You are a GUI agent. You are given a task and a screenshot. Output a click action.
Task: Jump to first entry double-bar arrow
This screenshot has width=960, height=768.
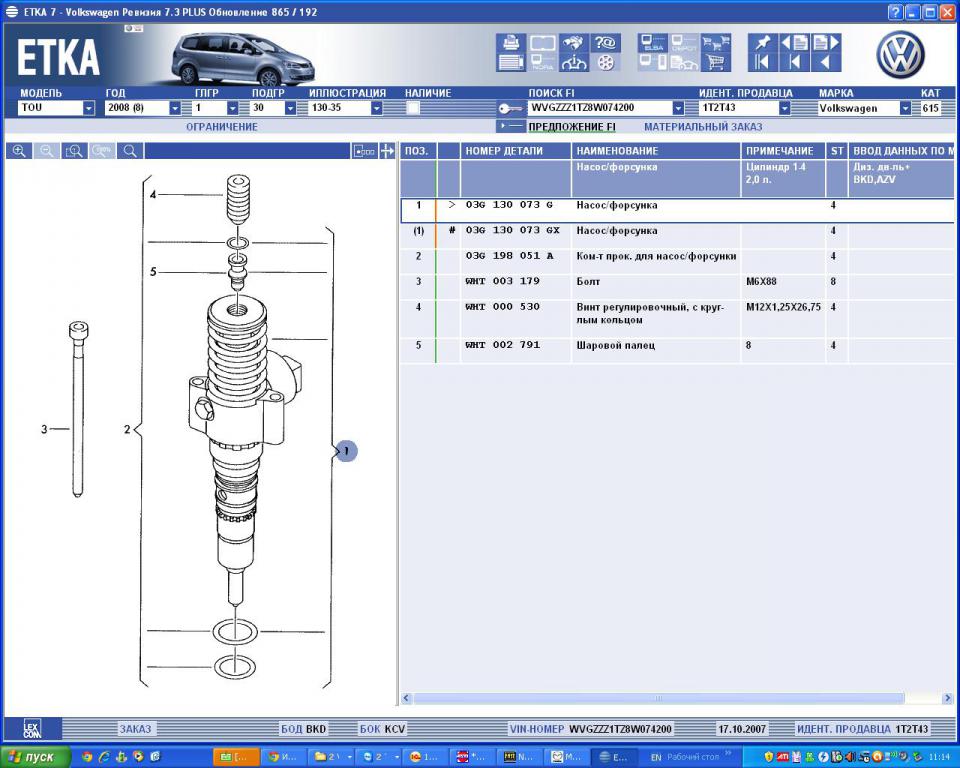(x=762, y=62)
